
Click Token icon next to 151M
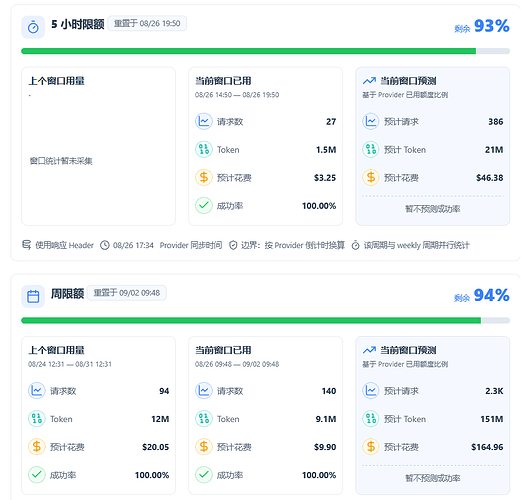[x=371, y=419]
